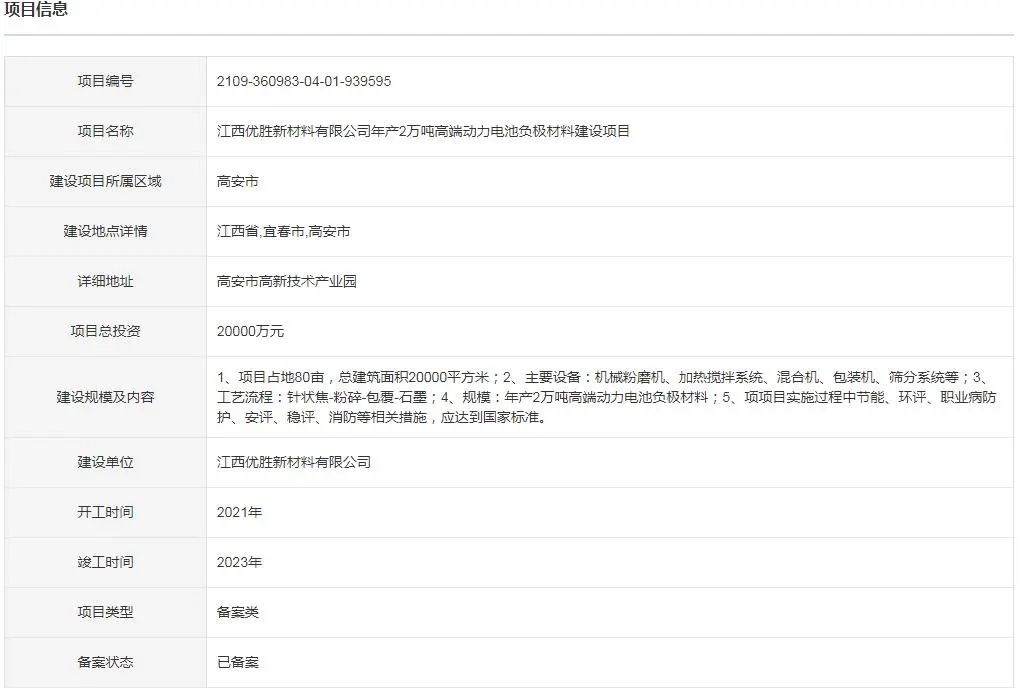Select the 项目名称 label cell

click(x=105, y=131)
